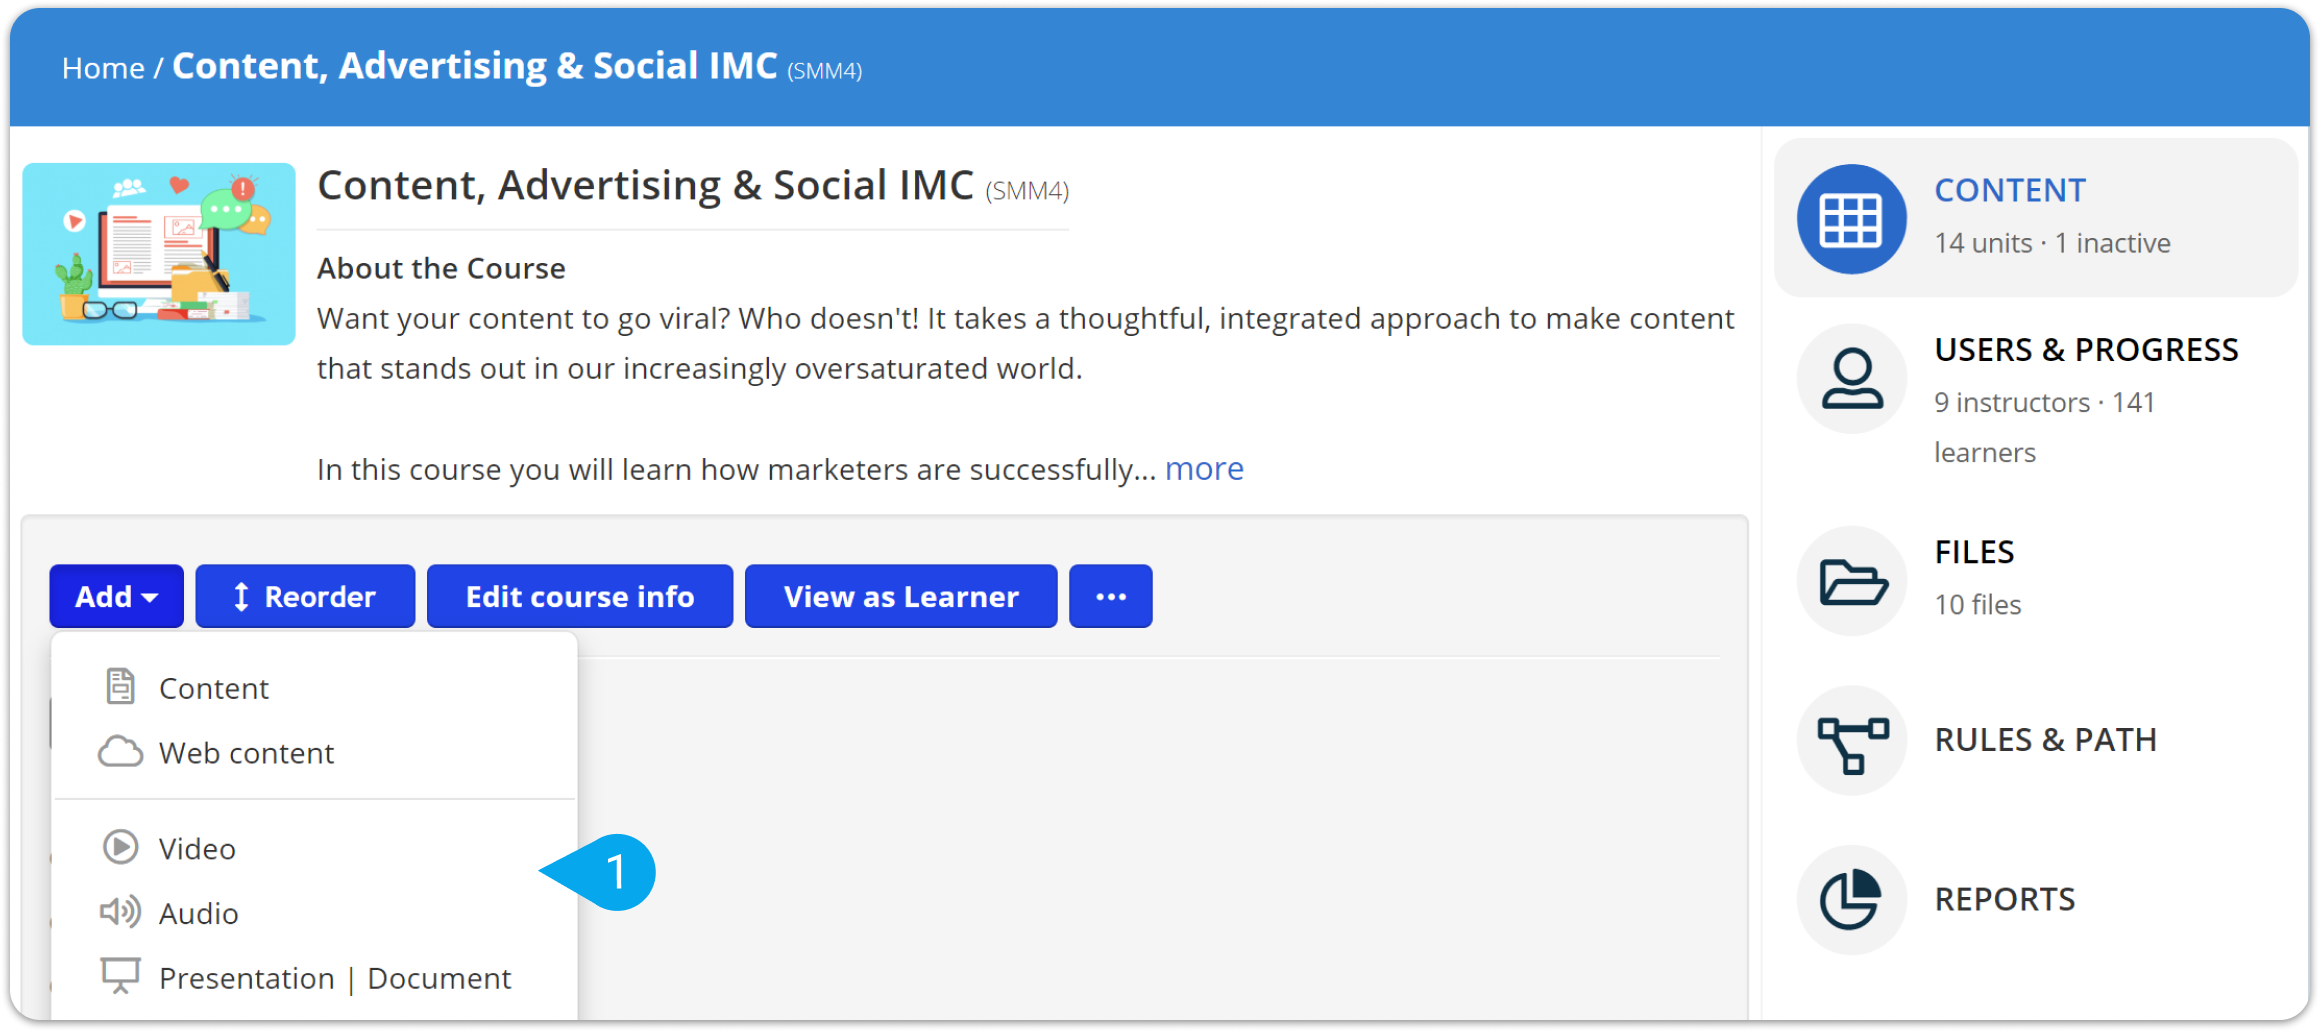
Task: Open the Rules & Path flow icon
Action: [1851, 741]
